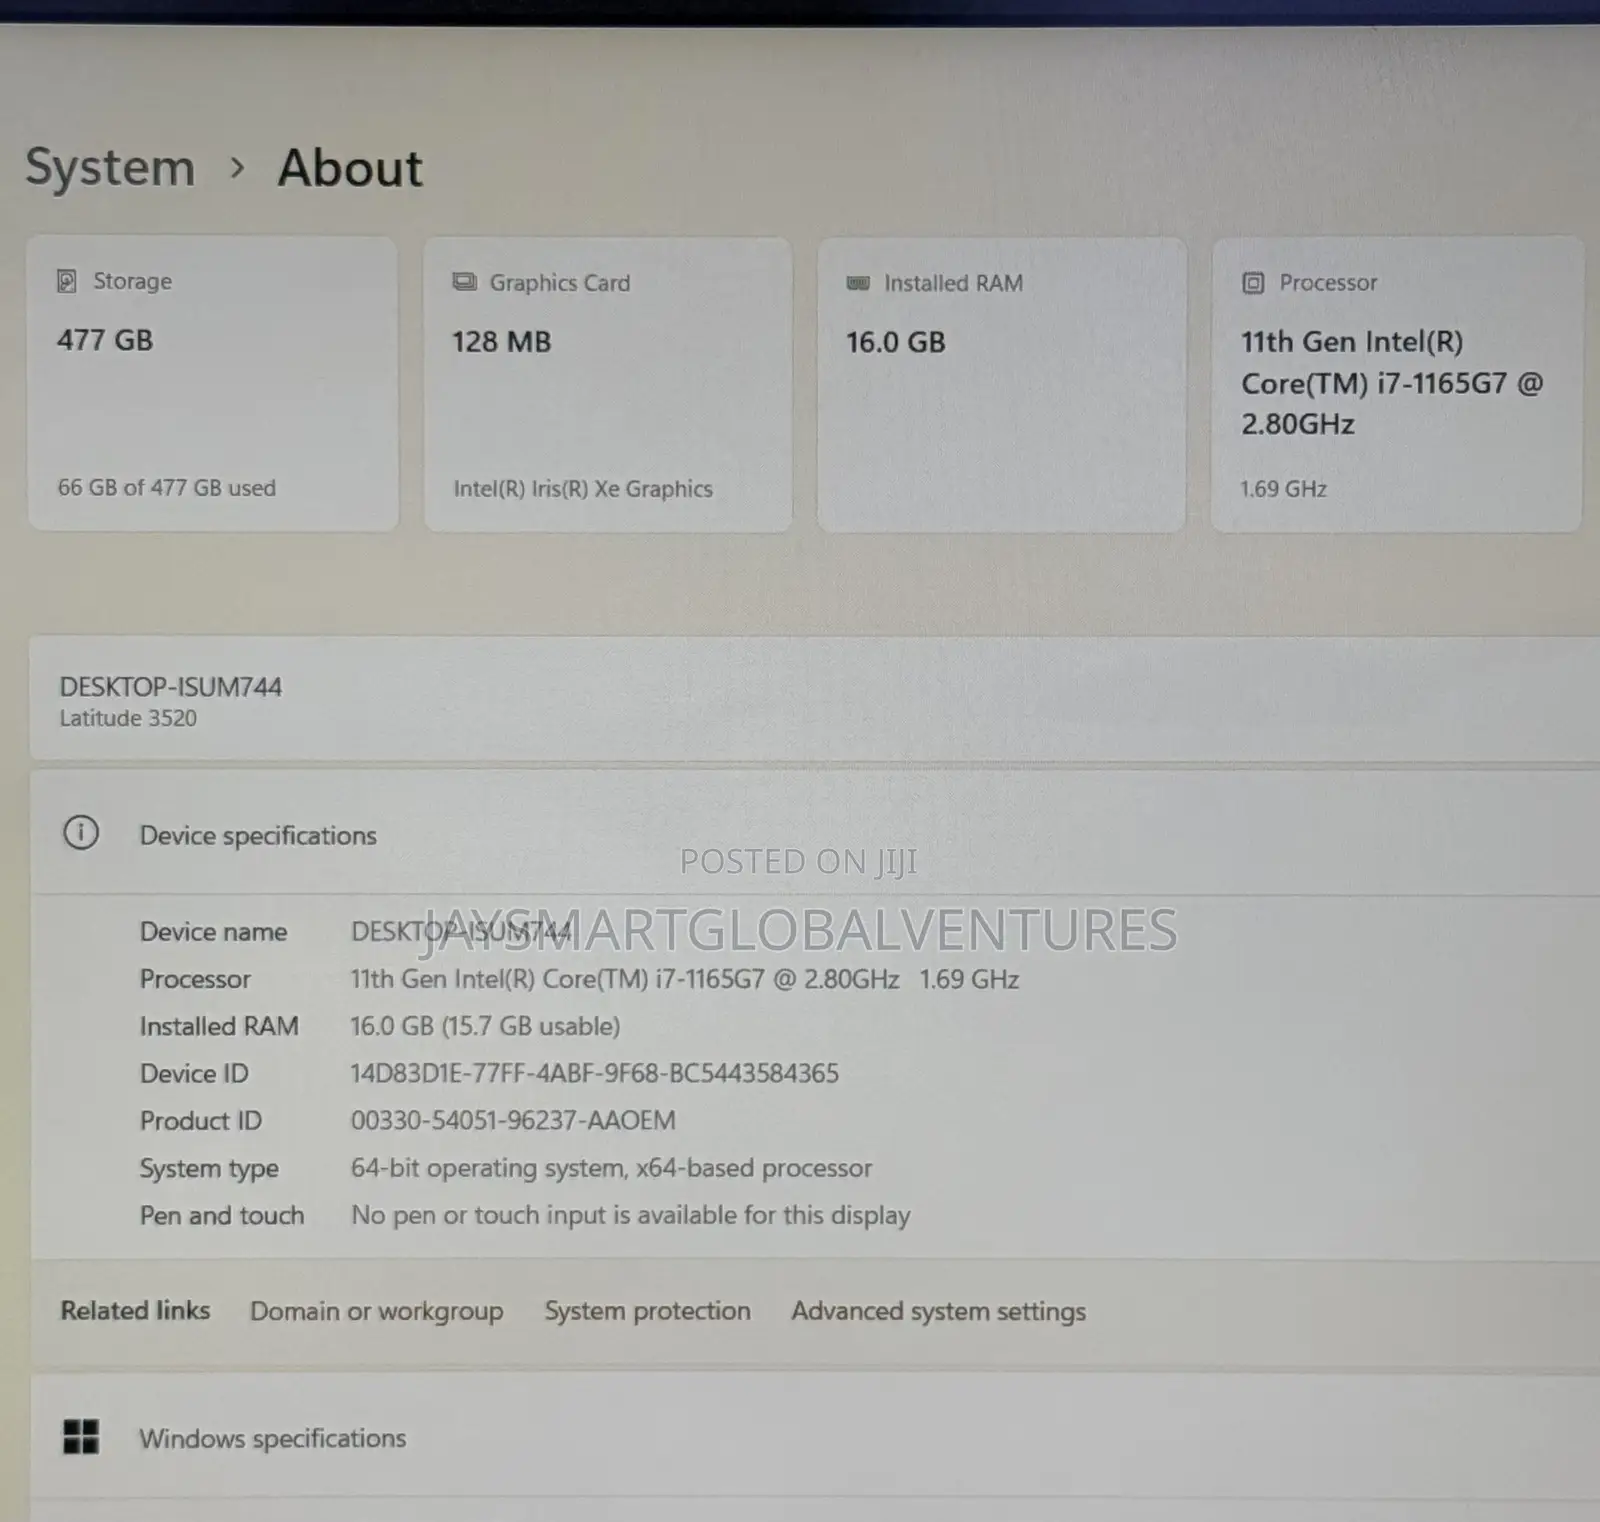Click the About breadcrumb heading

click(x=350, y=167)
